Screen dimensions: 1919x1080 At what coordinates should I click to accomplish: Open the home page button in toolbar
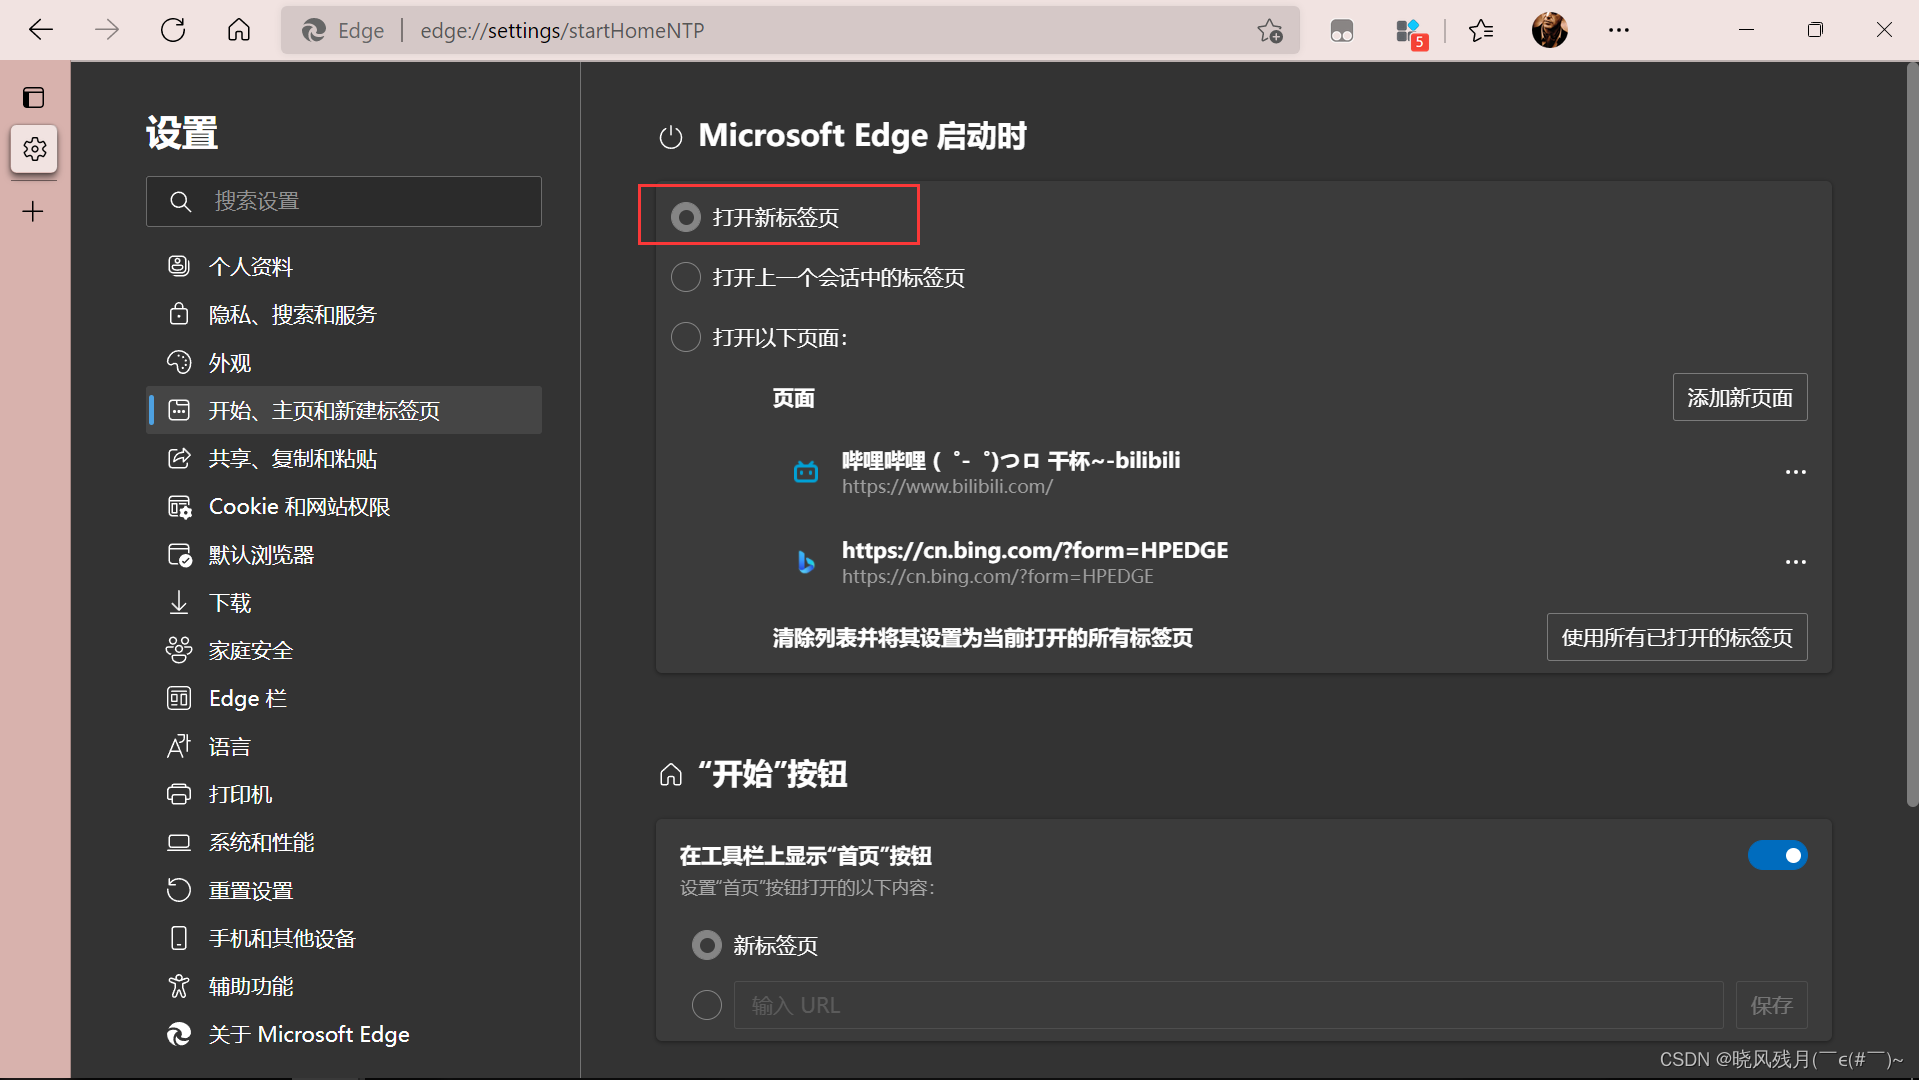pyautogui.click(x=239, y=30)
